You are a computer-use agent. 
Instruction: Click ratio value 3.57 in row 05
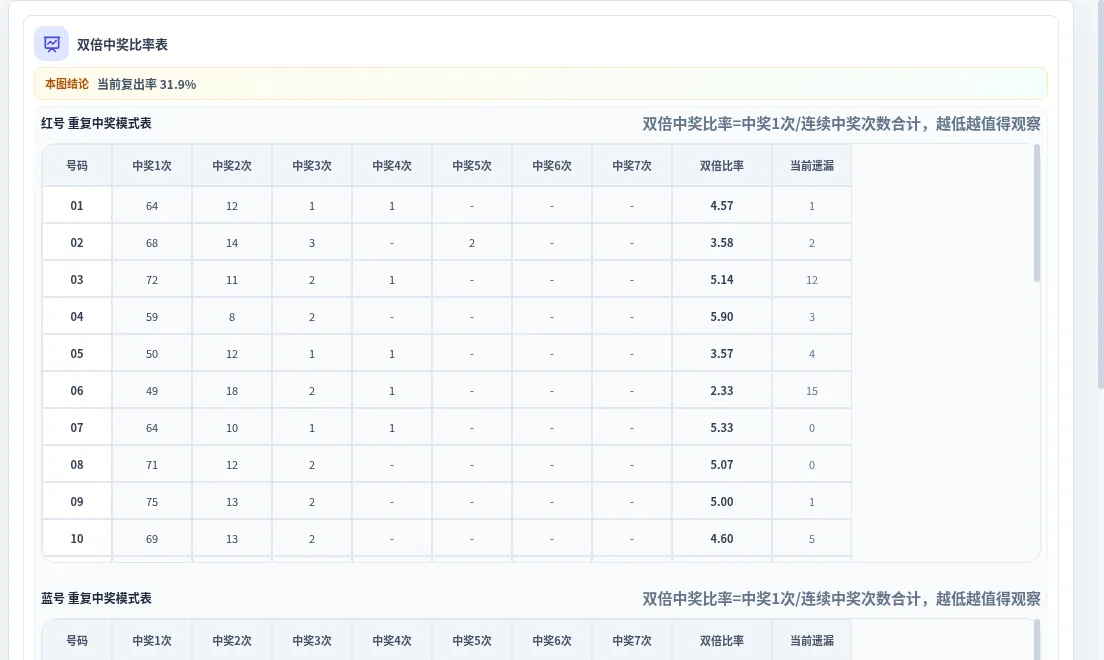pos(722,354)
